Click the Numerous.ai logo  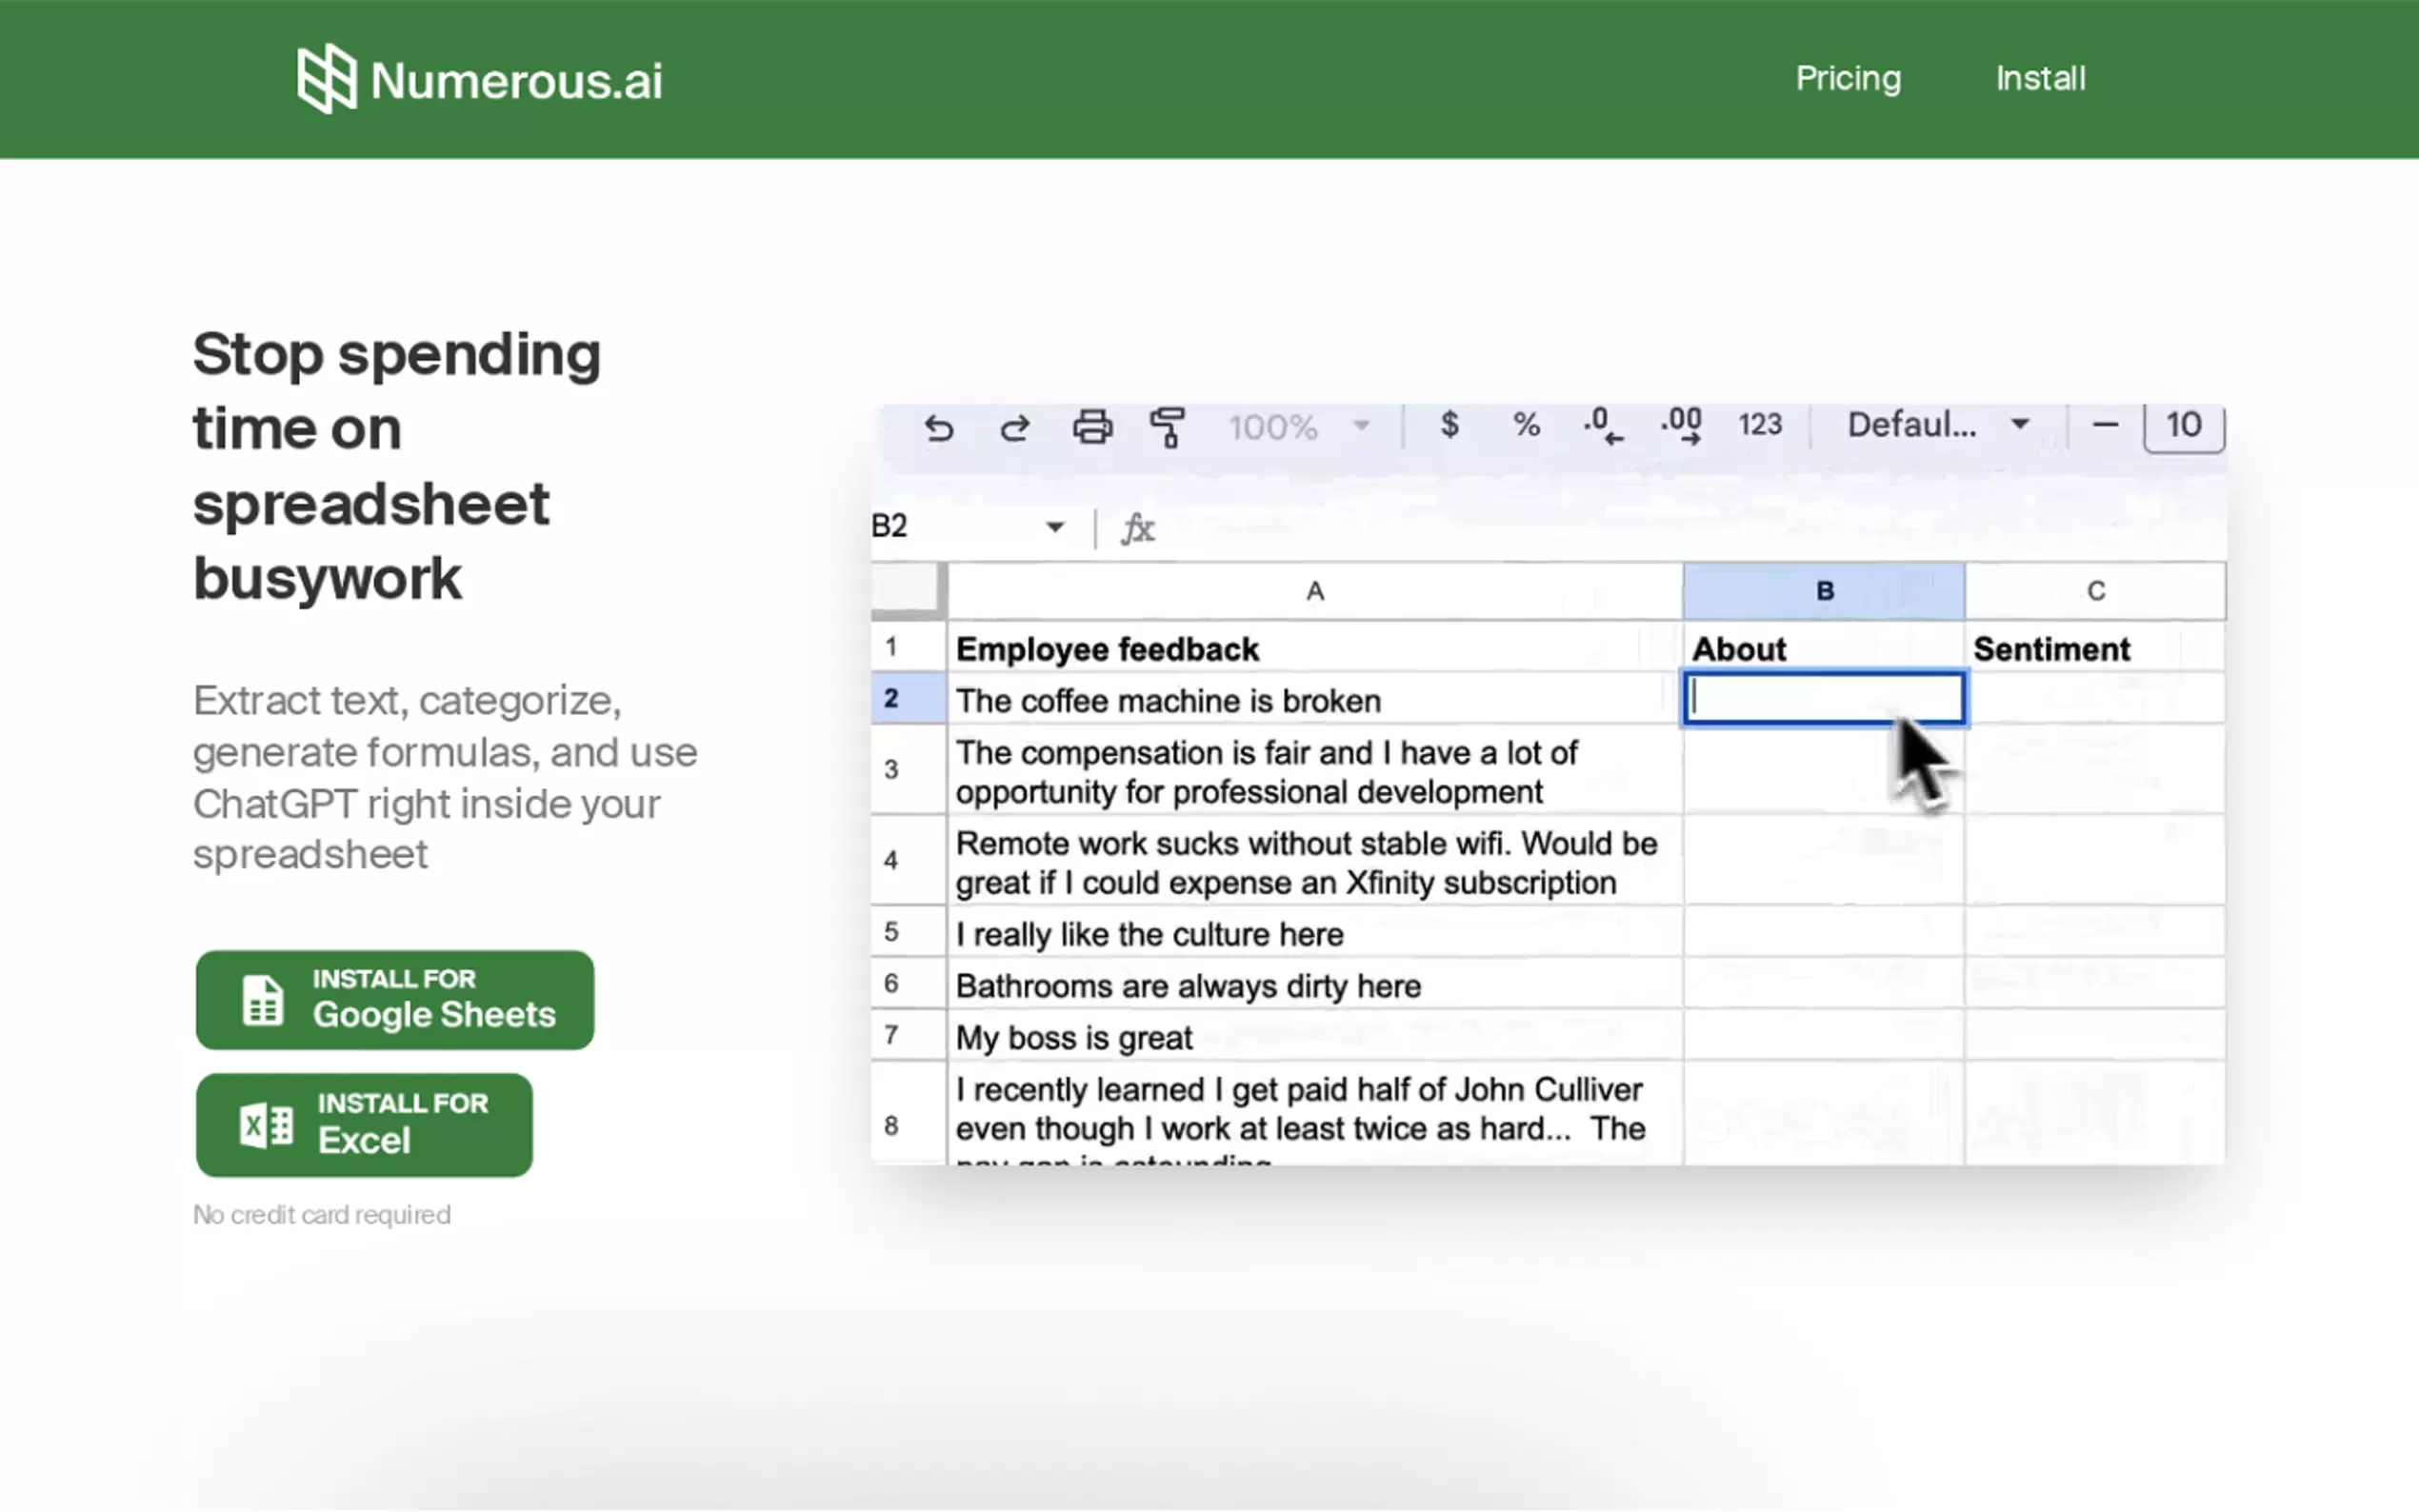pyautogui.click(x=480, y=79)
